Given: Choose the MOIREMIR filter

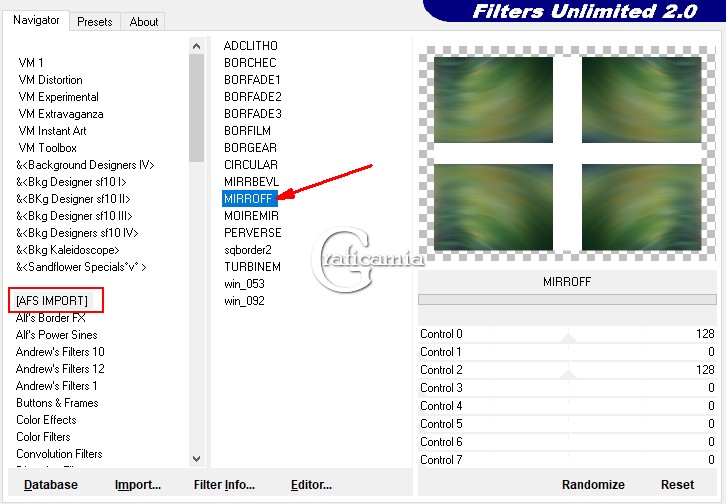Looking at the screenshot, I should [251, 216].
